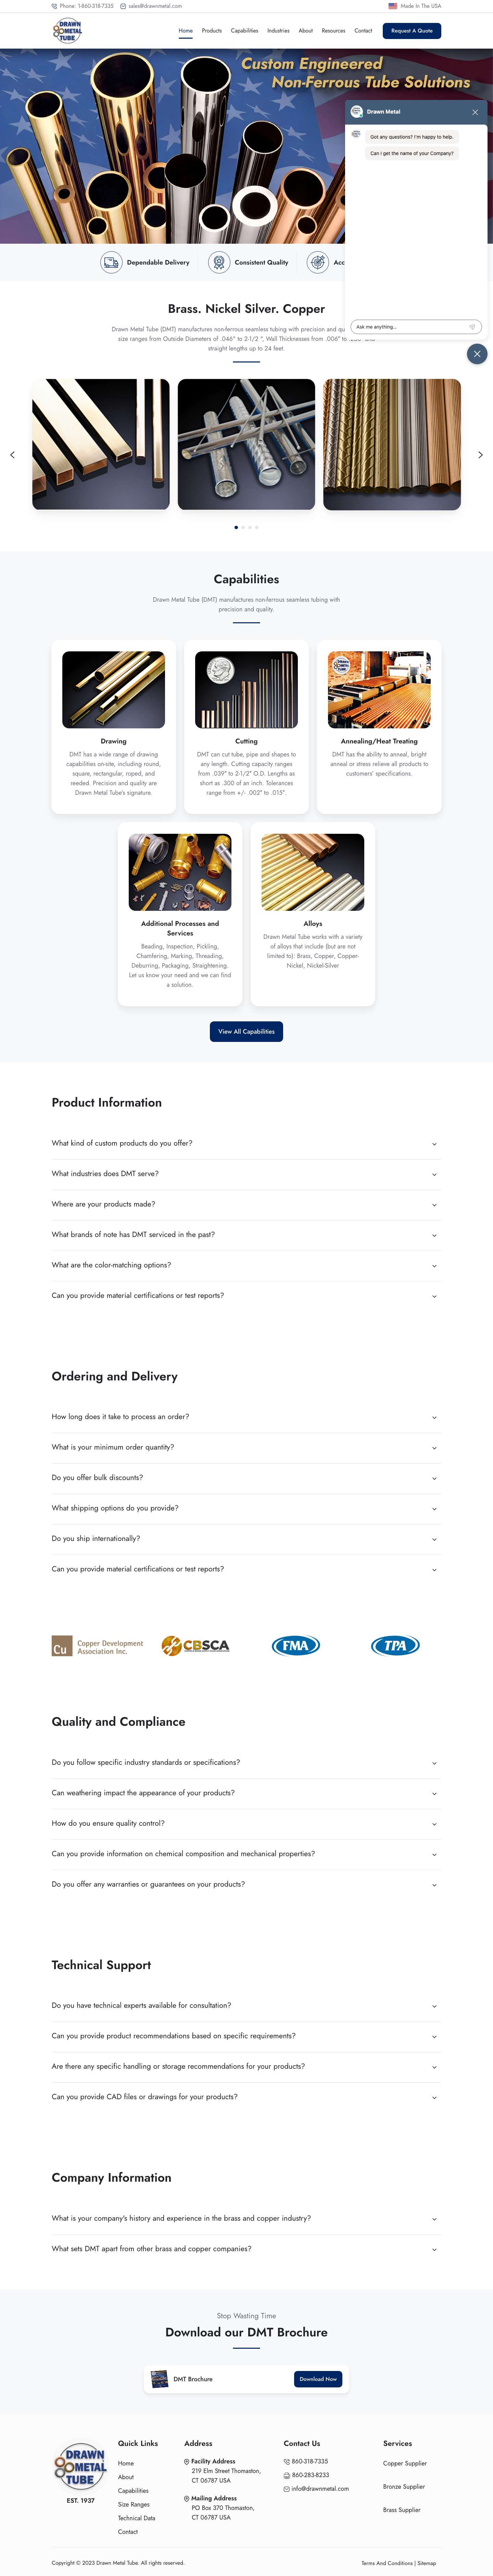
Task: Expand 'Do you ship internationally?' question
Action: click(245, 1538)
